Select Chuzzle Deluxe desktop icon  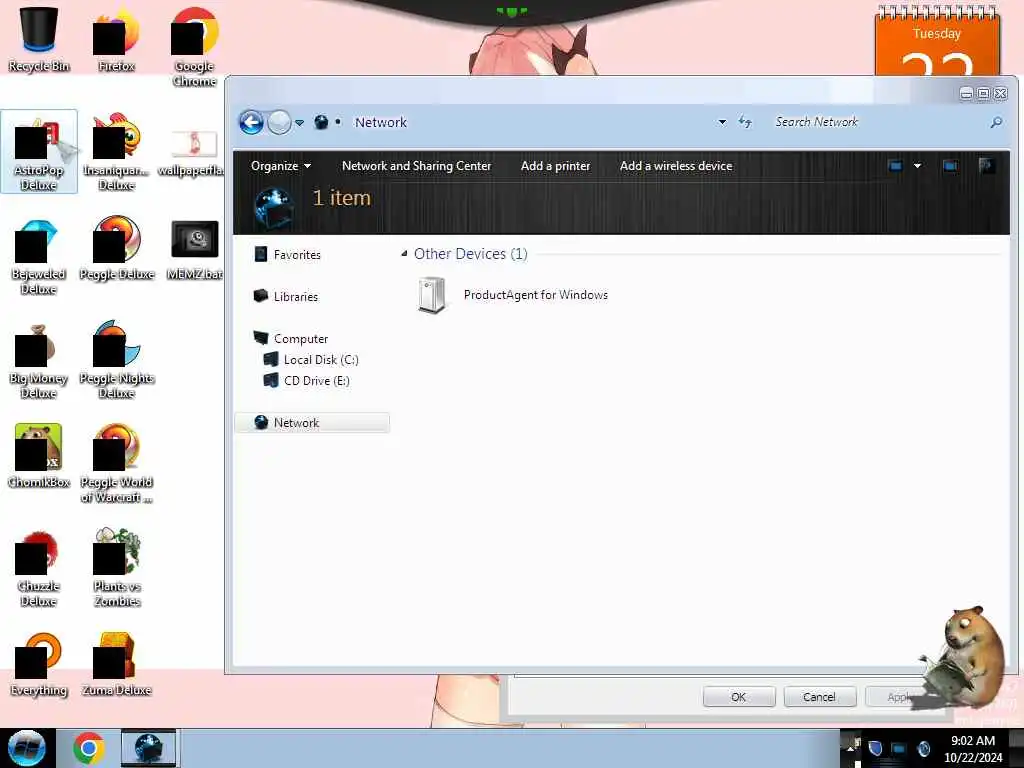coord(39,568)
